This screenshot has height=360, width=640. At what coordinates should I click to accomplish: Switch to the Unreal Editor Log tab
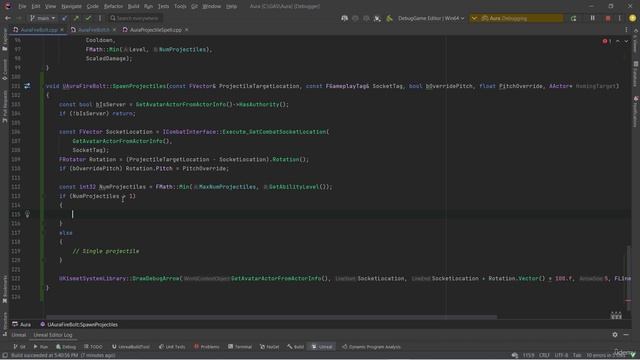pos(53,335)
